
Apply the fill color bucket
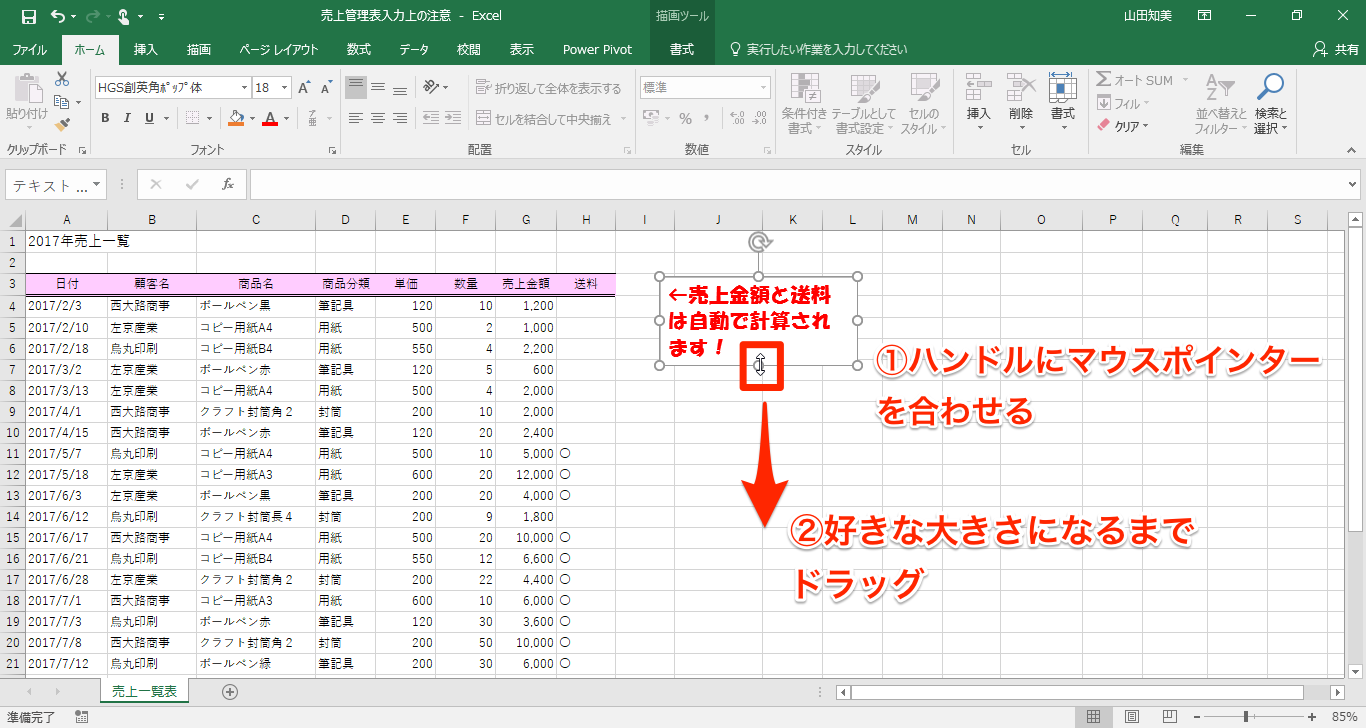pos(236,118)
